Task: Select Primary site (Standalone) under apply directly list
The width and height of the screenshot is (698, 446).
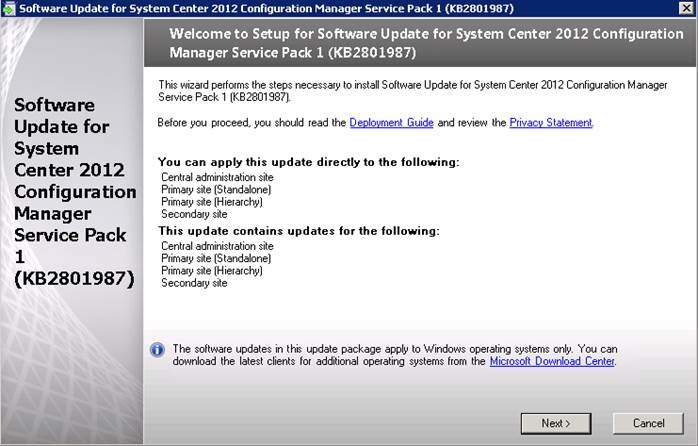Action: pyautogui.click(x=216, y=189)
